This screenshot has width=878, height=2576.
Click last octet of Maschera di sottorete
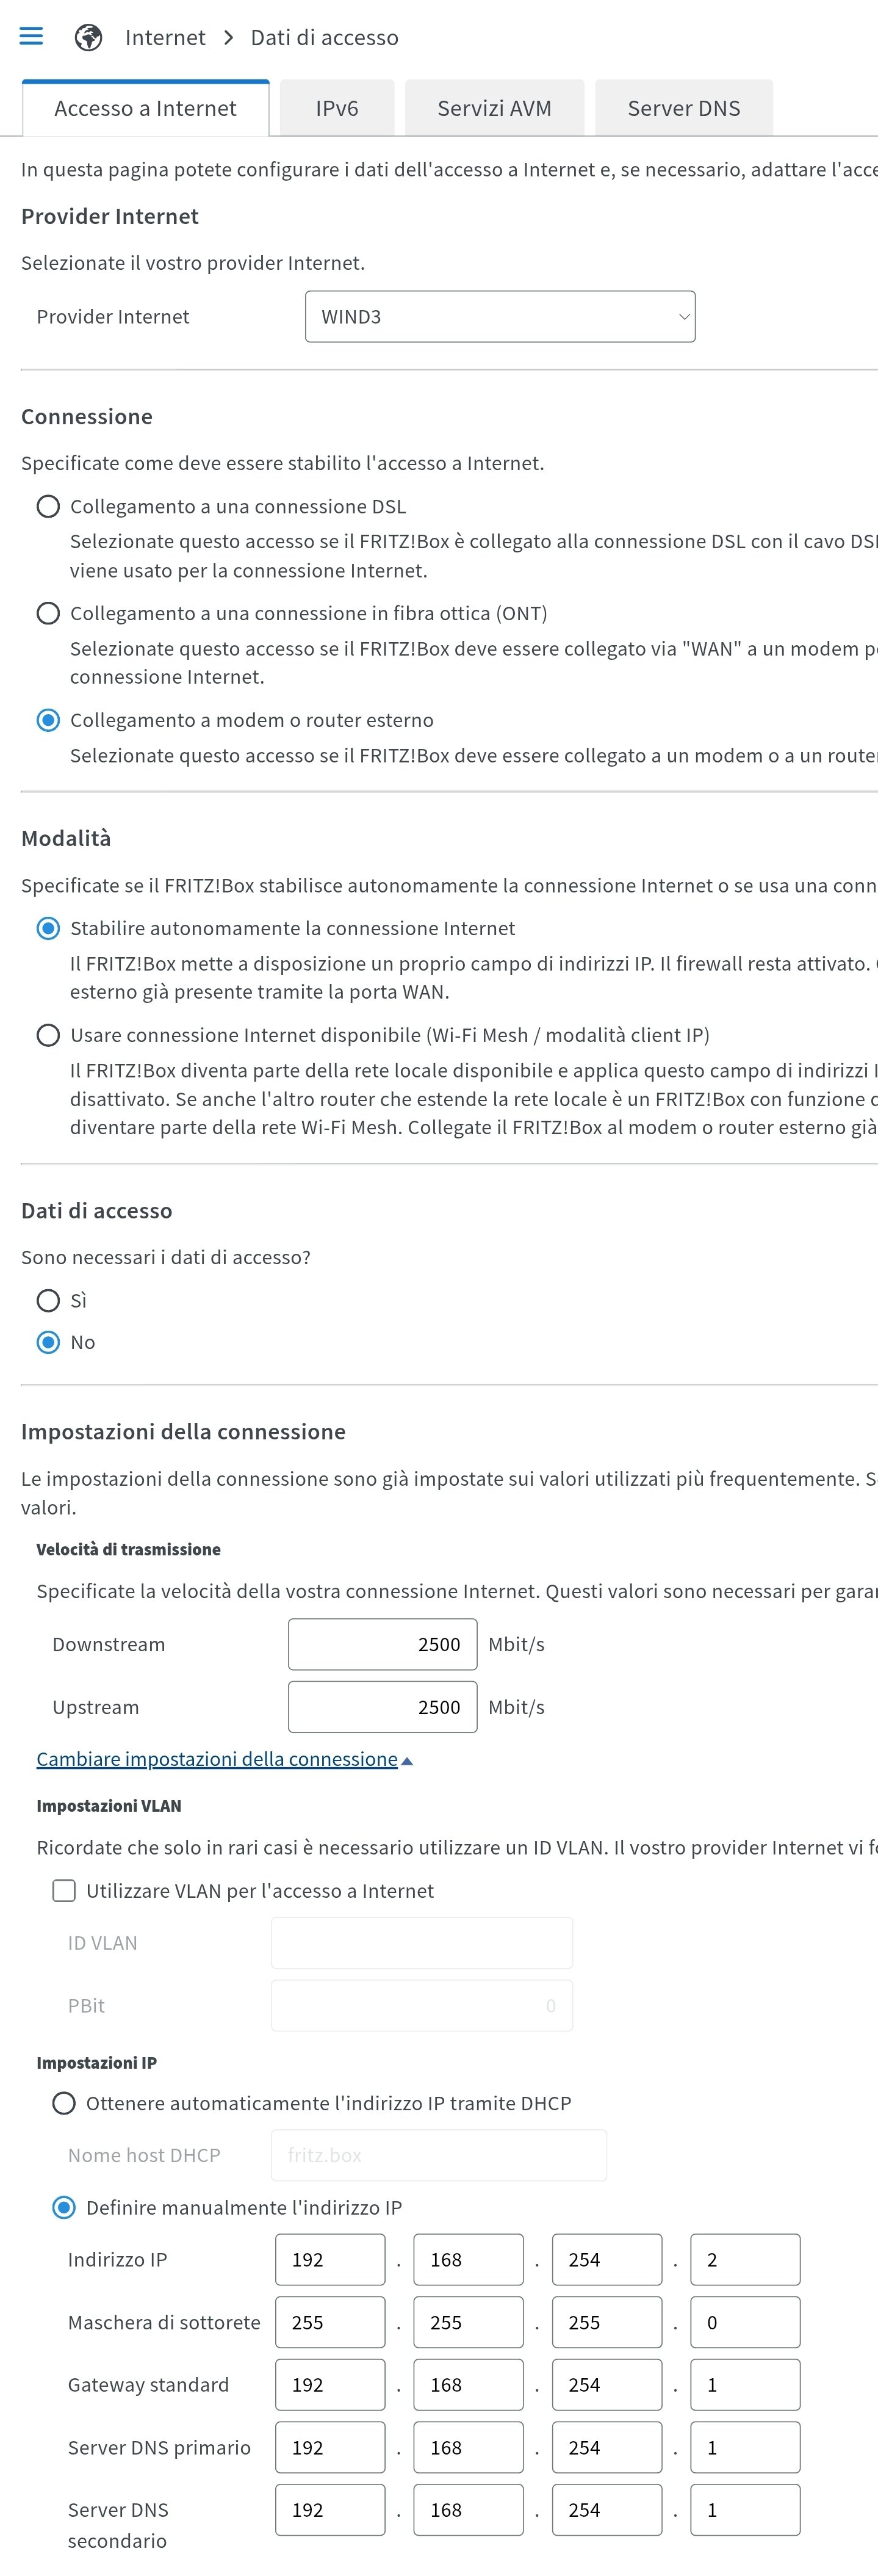[745, 2322]
